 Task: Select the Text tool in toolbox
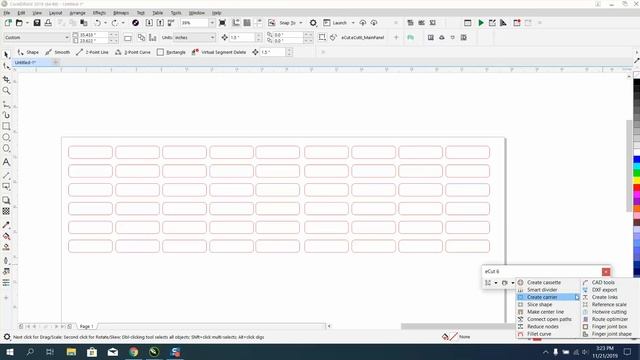[x=6, y=162]
